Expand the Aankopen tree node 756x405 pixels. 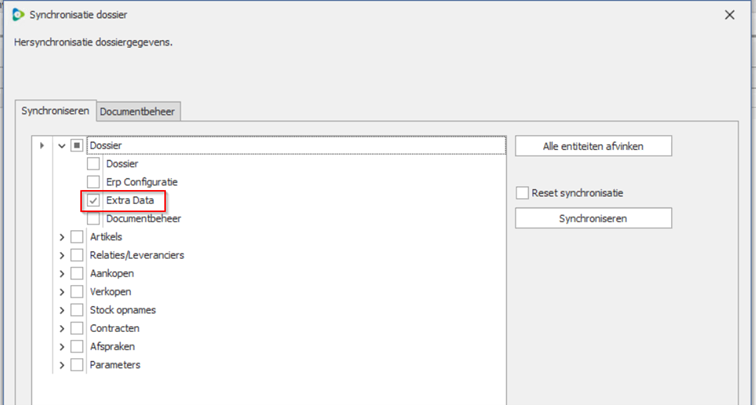click(62, 274)
